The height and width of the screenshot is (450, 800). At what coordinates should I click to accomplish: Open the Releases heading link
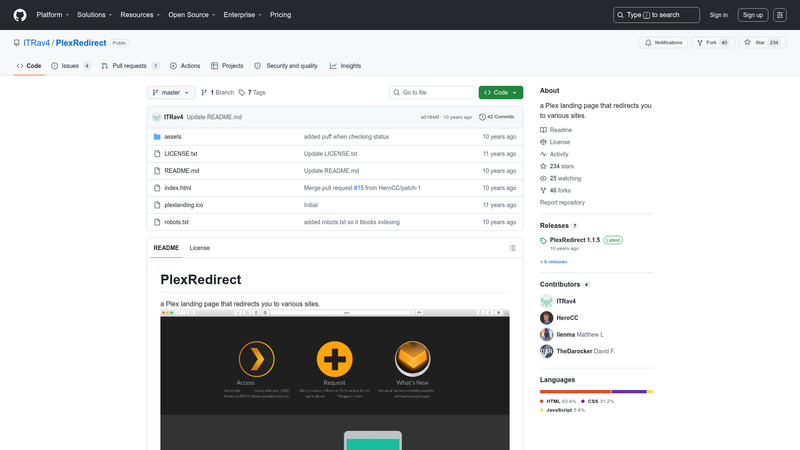pyautogui.click(x=554, y=226)
